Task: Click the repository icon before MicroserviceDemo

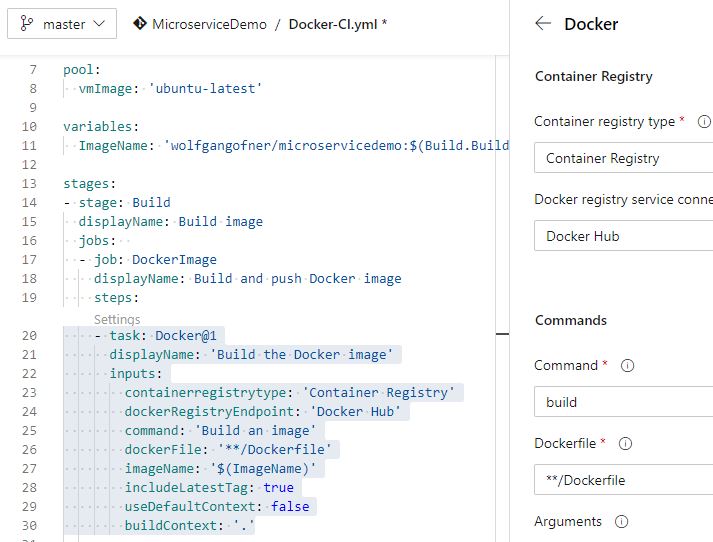Action: coord(140,23)
